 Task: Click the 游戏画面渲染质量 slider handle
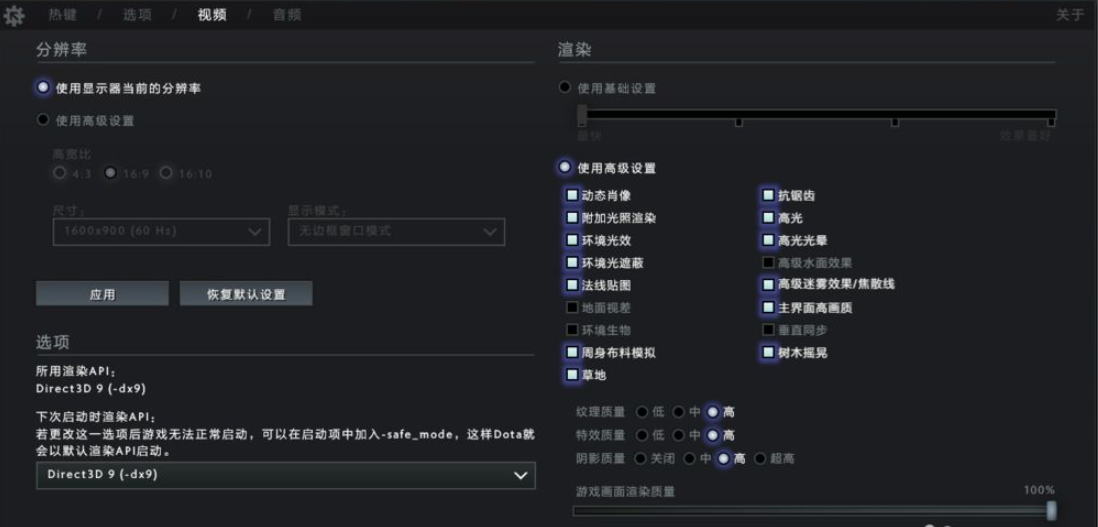[1051, 510]
